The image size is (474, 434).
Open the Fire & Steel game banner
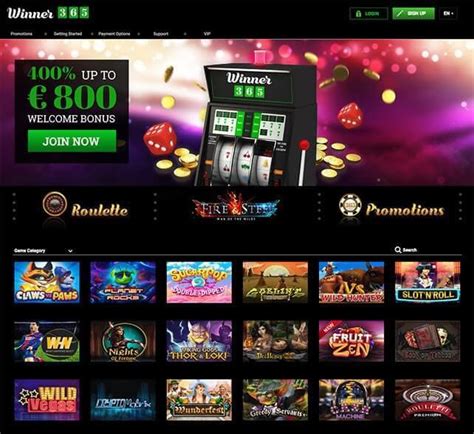pos(236,207)
